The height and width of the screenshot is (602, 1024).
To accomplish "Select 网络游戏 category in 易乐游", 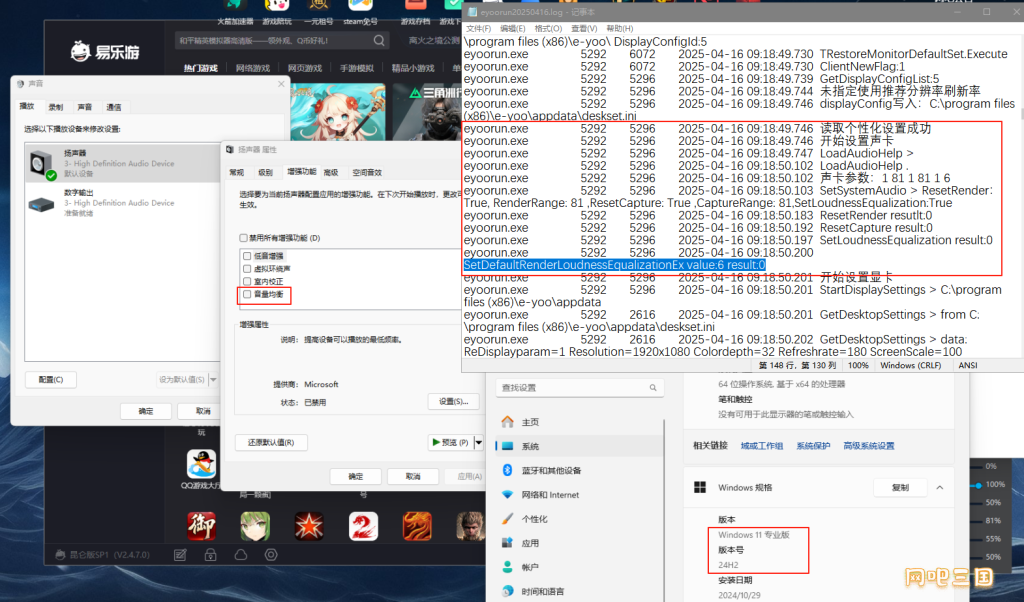I will click(253, 68).
